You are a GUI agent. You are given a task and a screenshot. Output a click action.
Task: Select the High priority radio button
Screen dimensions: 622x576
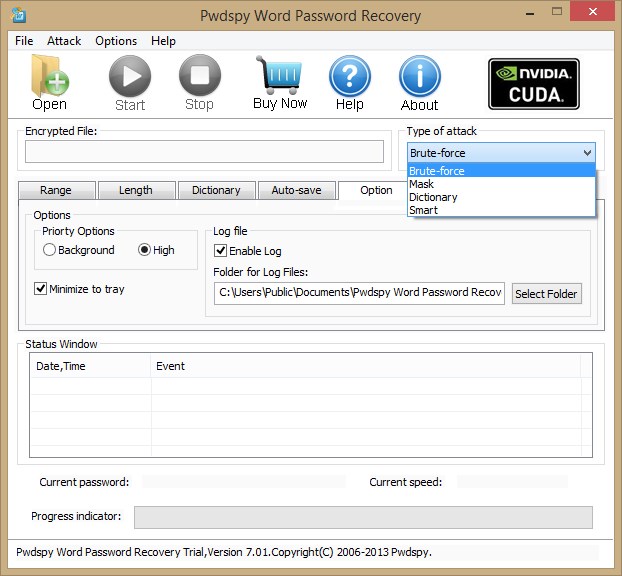[144, 250]
